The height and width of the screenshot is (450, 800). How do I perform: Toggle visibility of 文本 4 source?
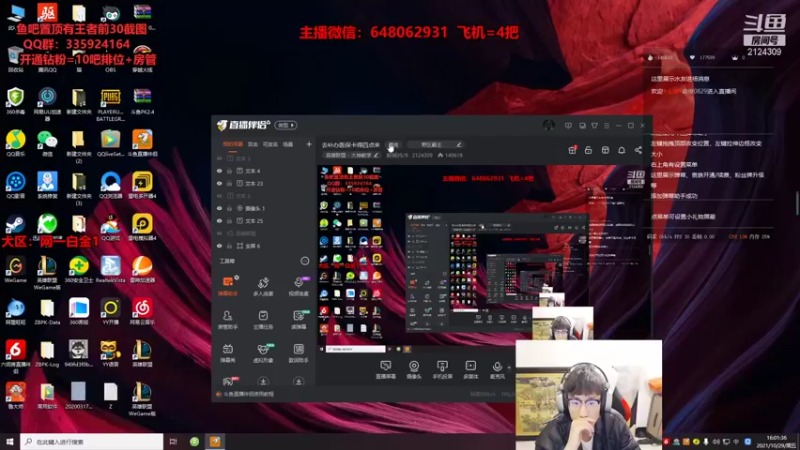pyautogui.click(x=219, y=171)
